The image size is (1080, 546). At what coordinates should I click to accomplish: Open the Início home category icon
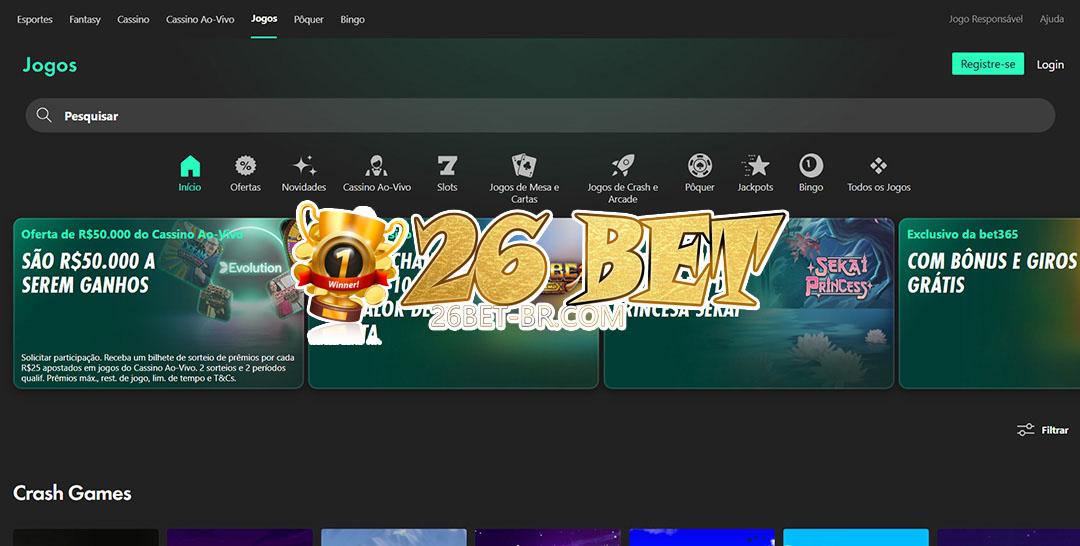click(190, 166)
